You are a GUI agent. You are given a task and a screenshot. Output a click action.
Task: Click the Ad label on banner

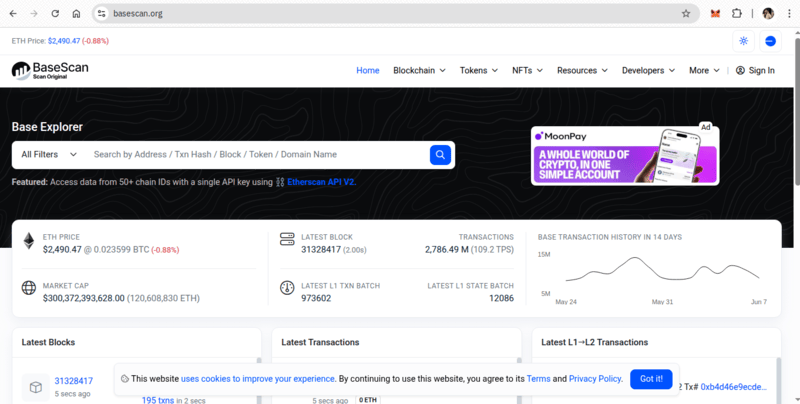pyautogui.click(x=706, y=127)
